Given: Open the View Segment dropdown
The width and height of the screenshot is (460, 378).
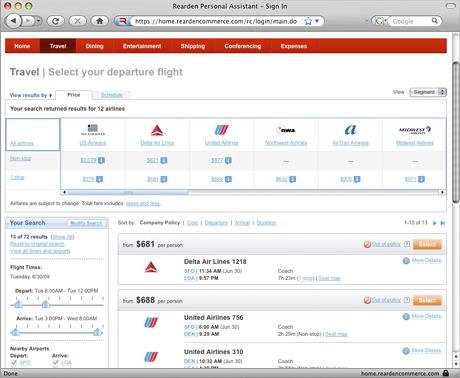Looking at the screenshot, I should tap(428, 92).
